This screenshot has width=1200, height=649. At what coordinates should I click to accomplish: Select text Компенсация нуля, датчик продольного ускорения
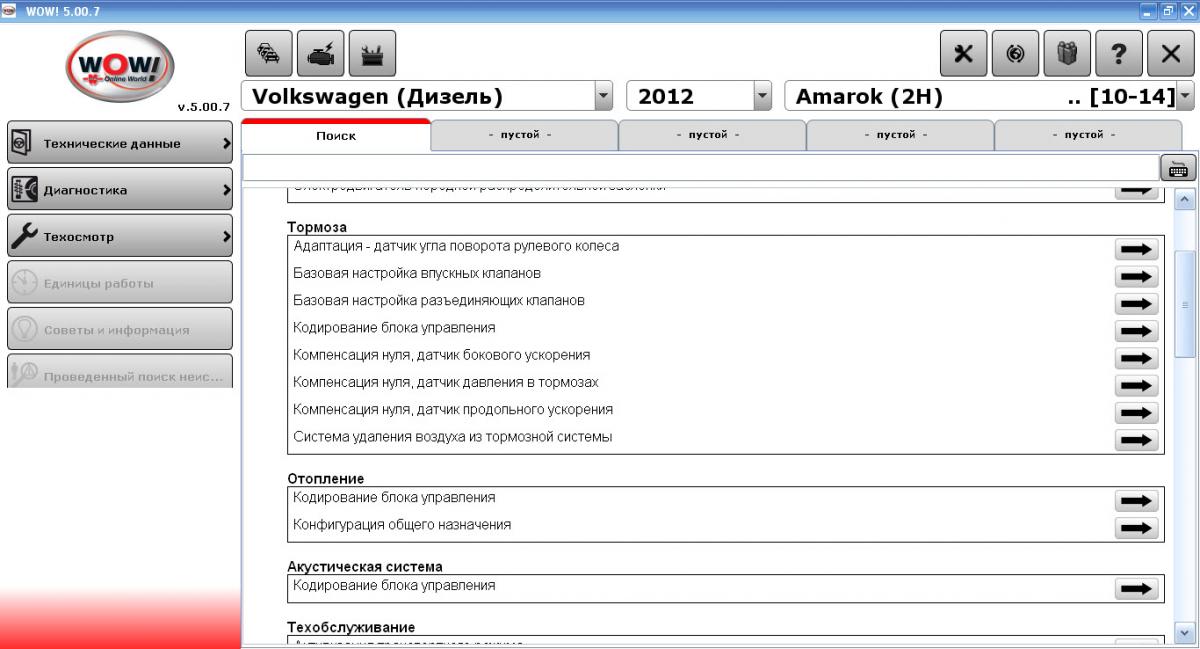click(453, 409)
